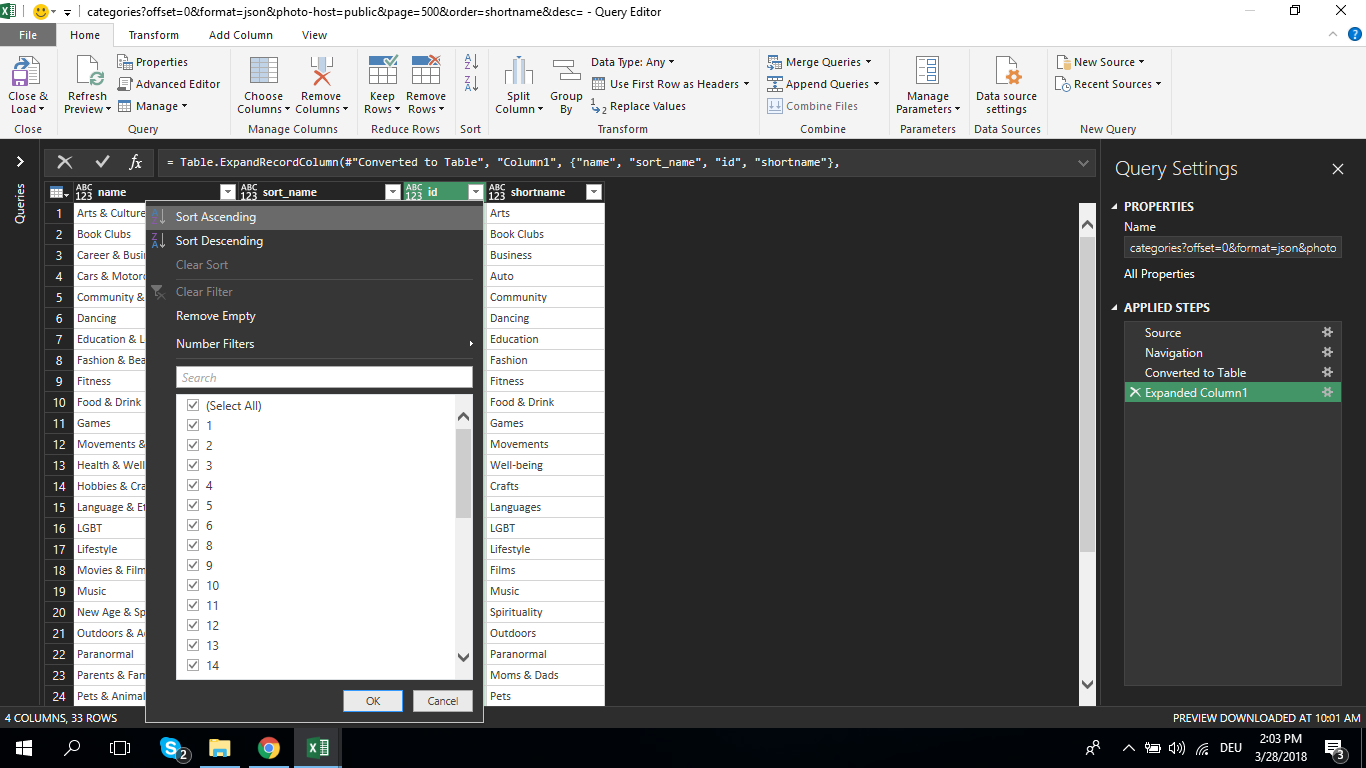The height and width of the screenshot is (768, 1366).
Task: Switch to the Transform ribbon tab
Action: point(153,34)
